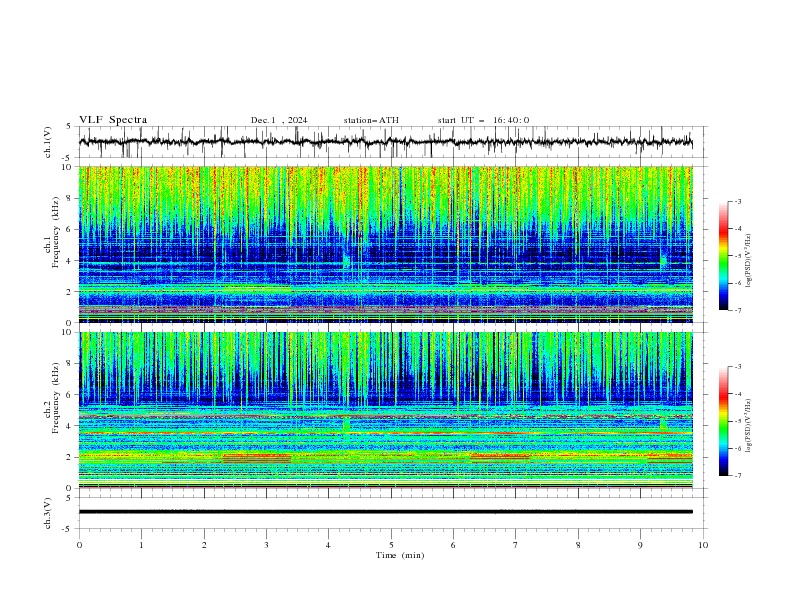Screen dimensions: 792x612
Task: Click the flat ch.3 voltage trace
Action: (x=385, y=512)
